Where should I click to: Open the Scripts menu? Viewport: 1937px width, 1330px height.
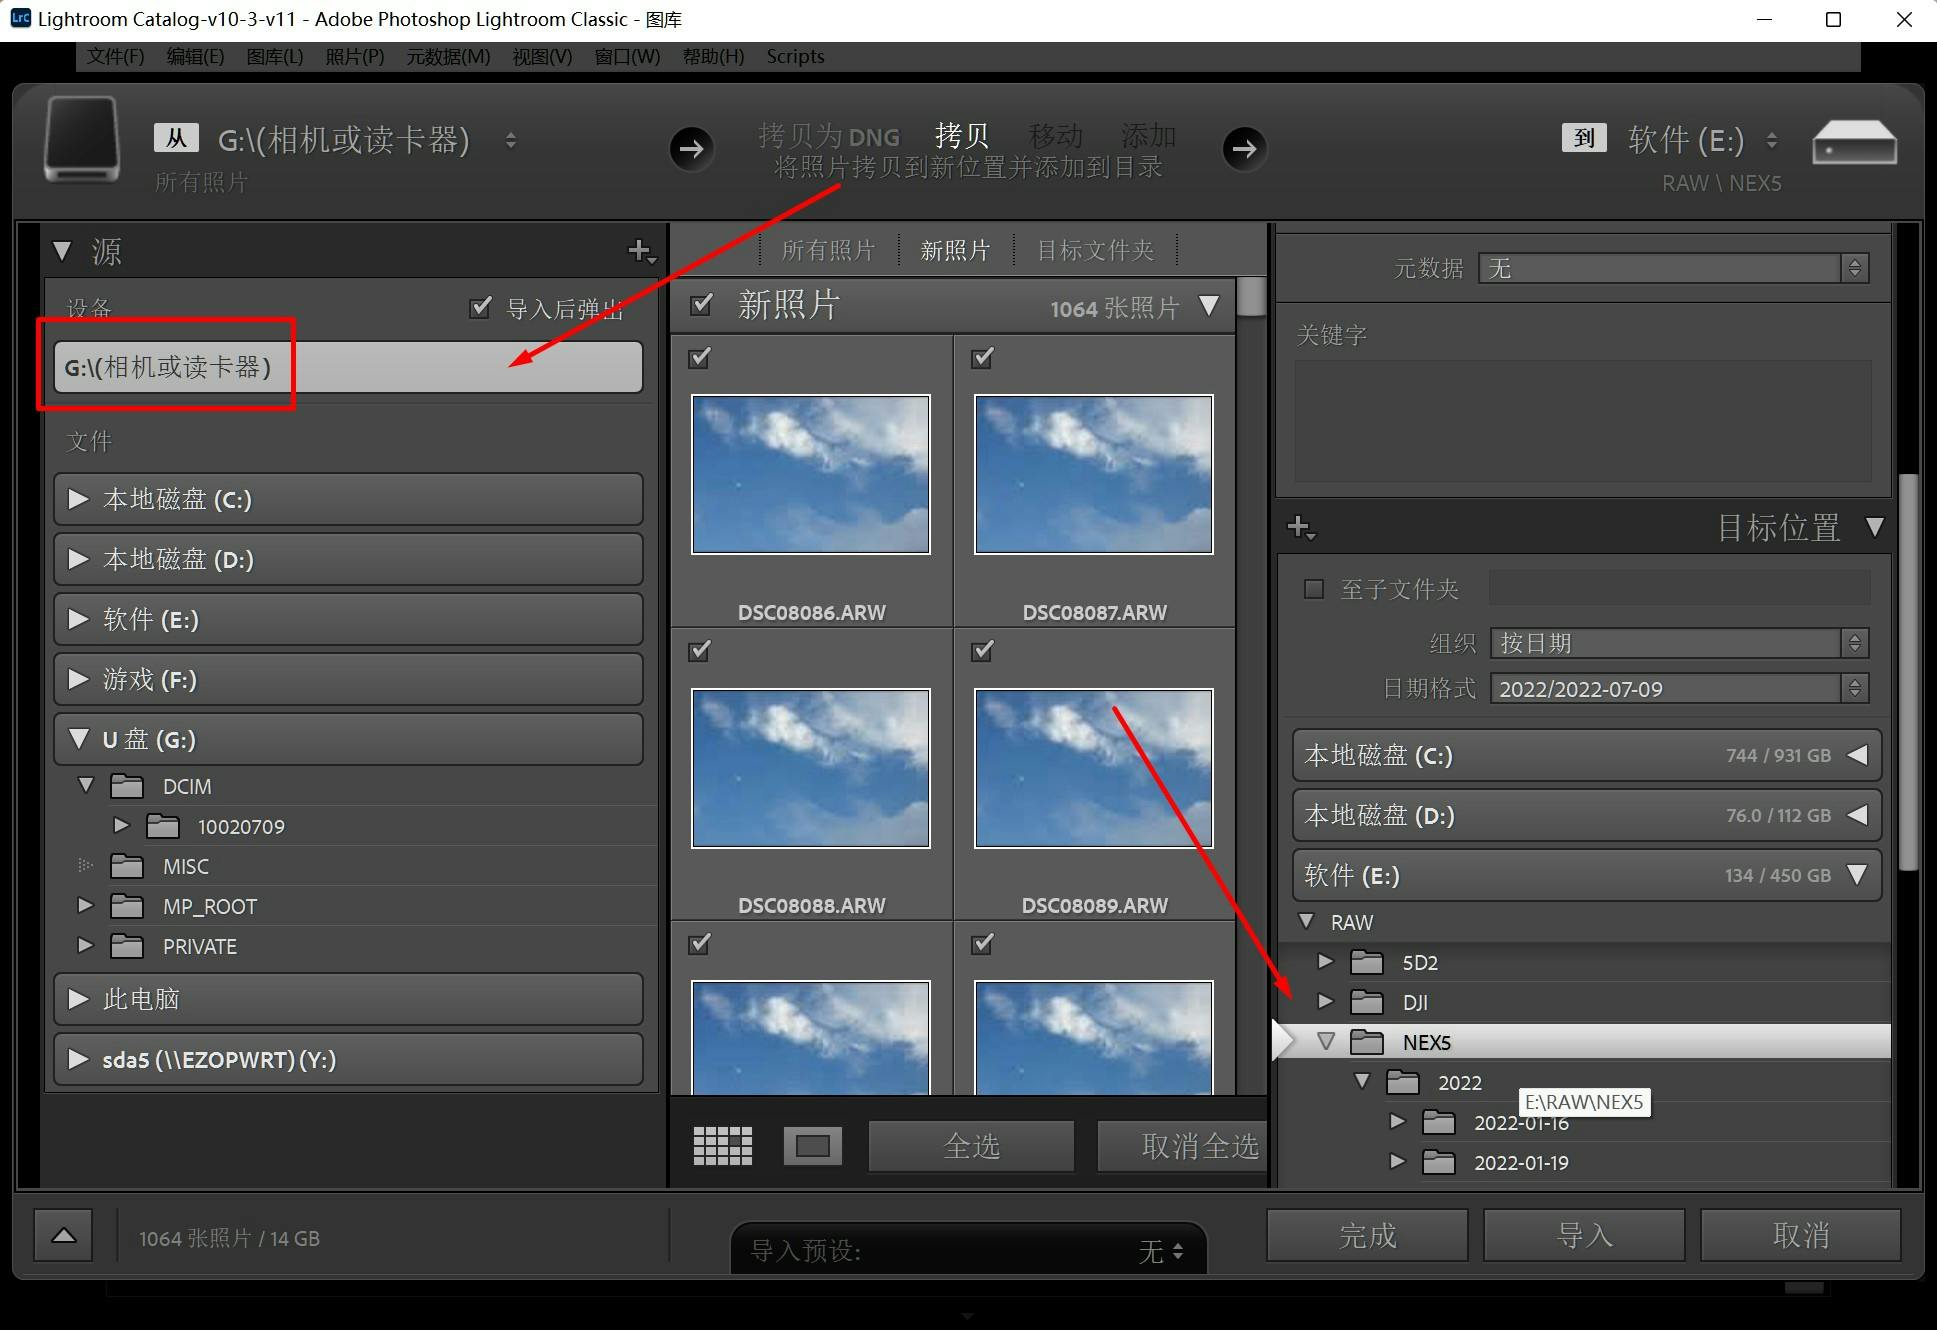pos(795,56)
